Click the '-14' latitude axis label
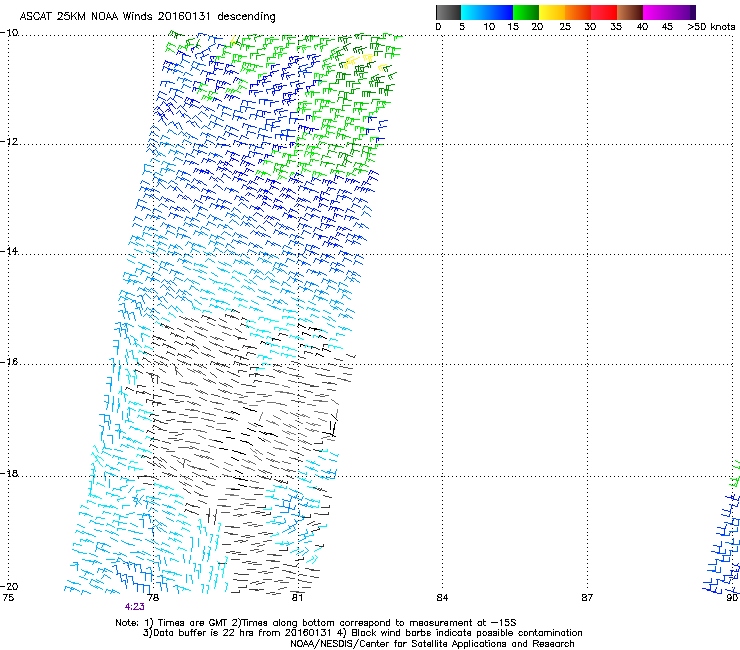 click(9, 251)
